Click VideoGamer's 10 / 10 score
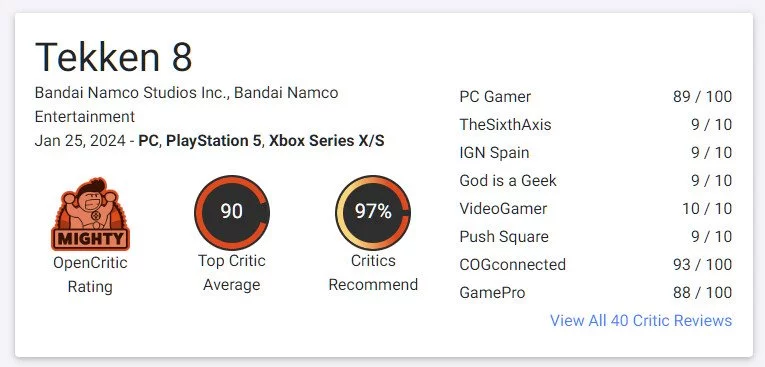 pyautogui.click(x=707, y=209)
